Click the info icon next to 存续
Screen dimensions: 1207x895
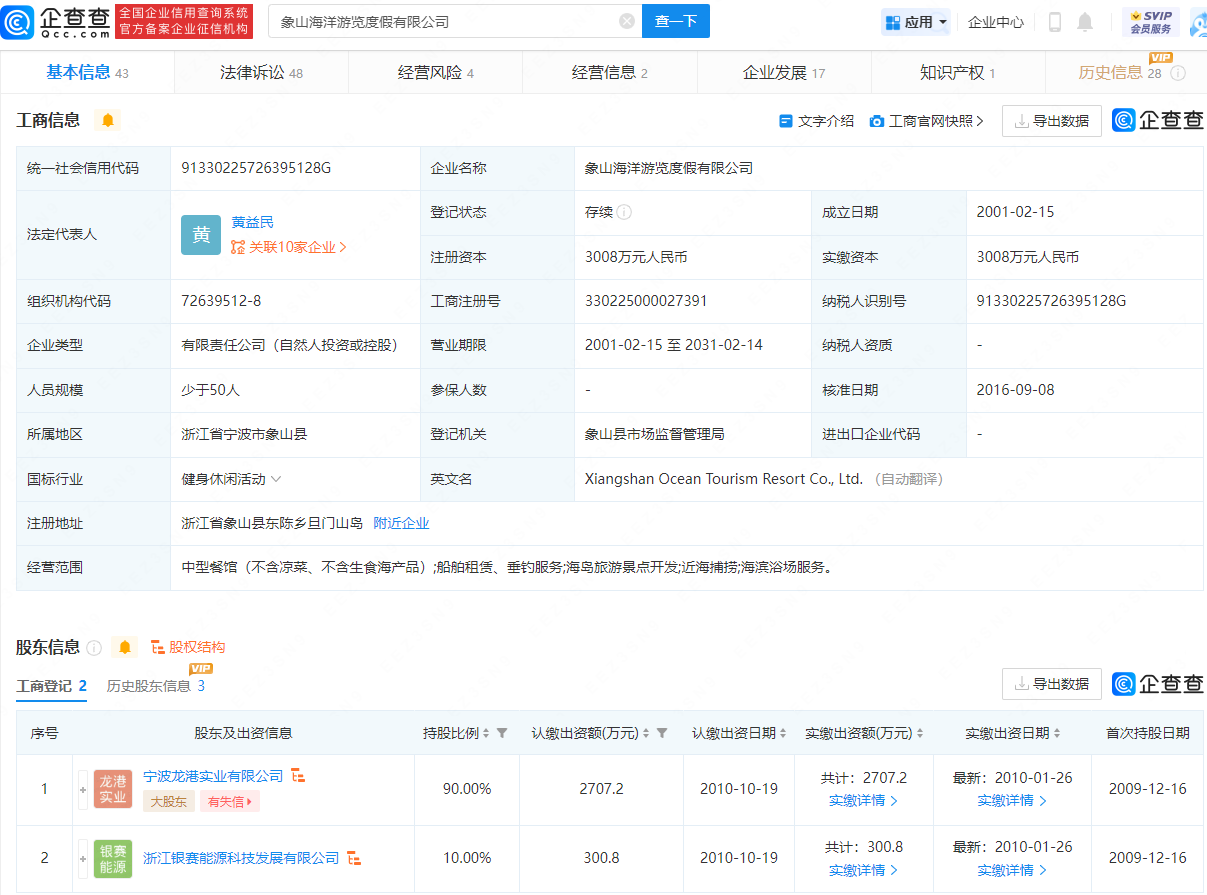(624, 213)
